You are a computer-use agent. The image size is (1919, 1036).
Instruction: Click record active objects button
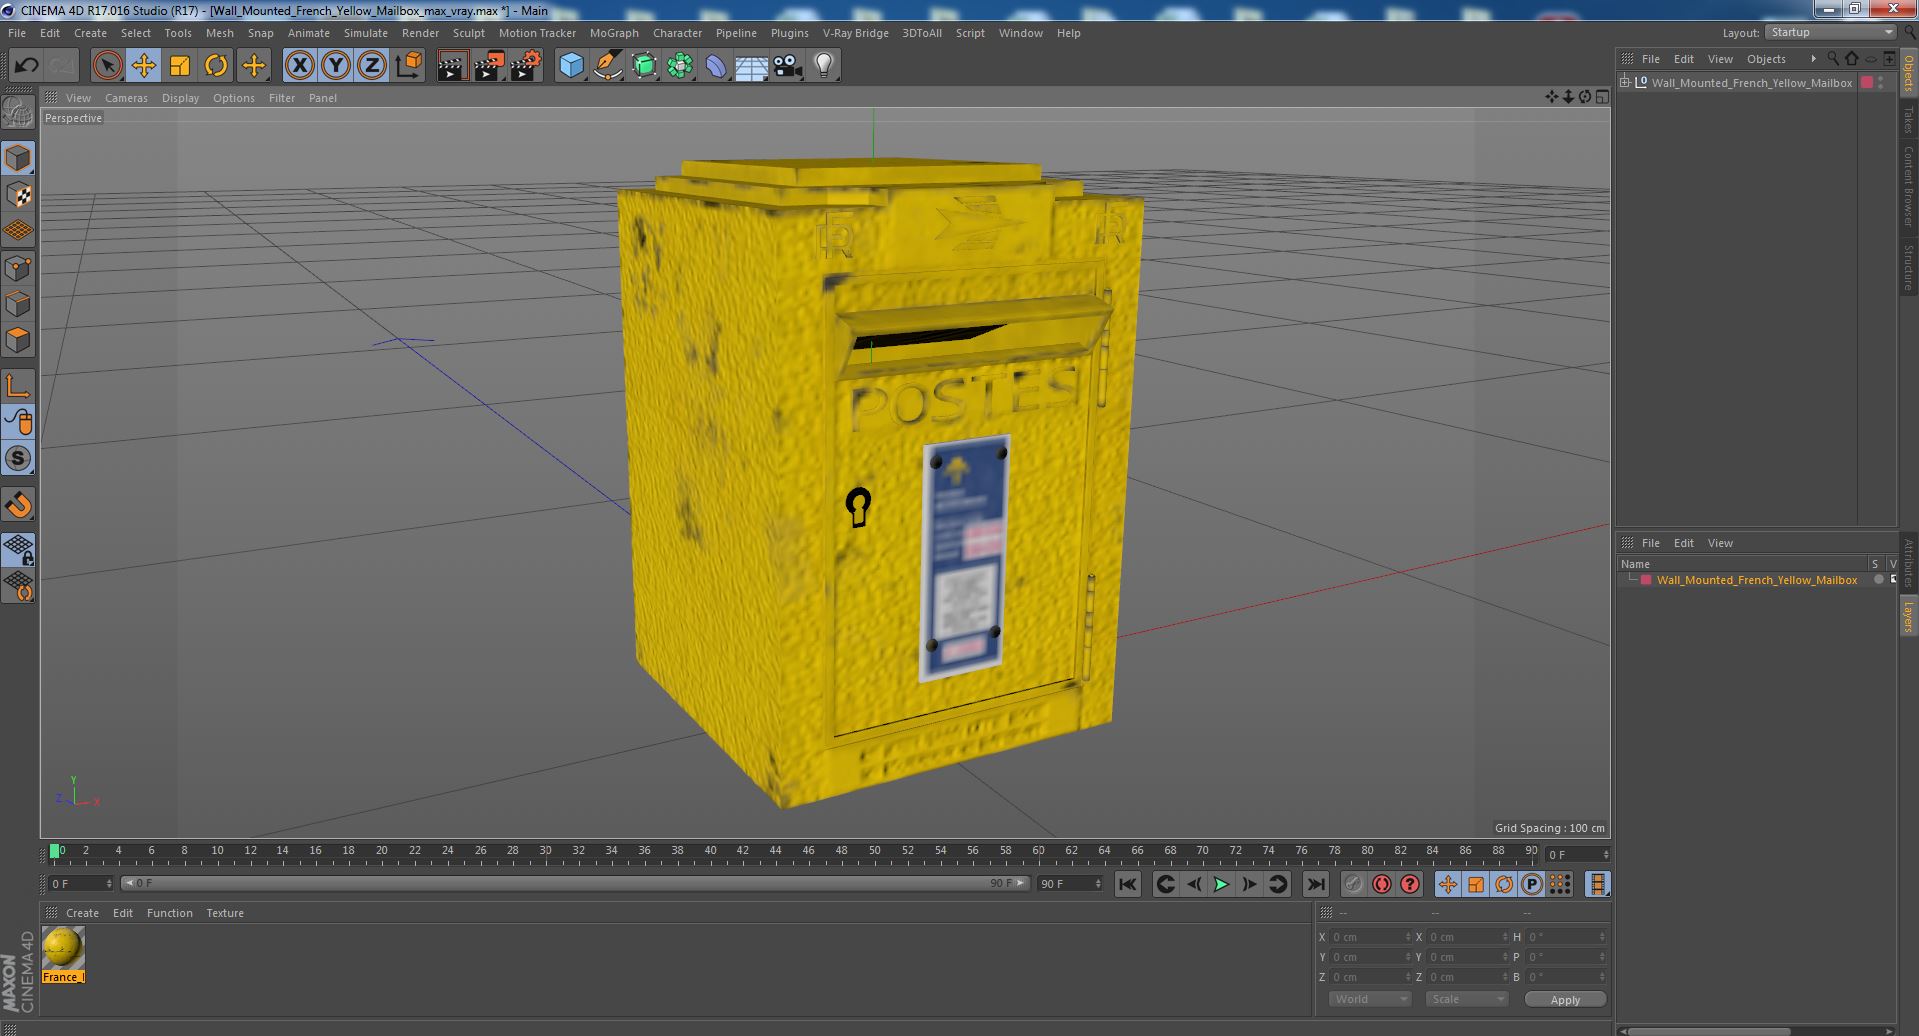(1353, 884)
